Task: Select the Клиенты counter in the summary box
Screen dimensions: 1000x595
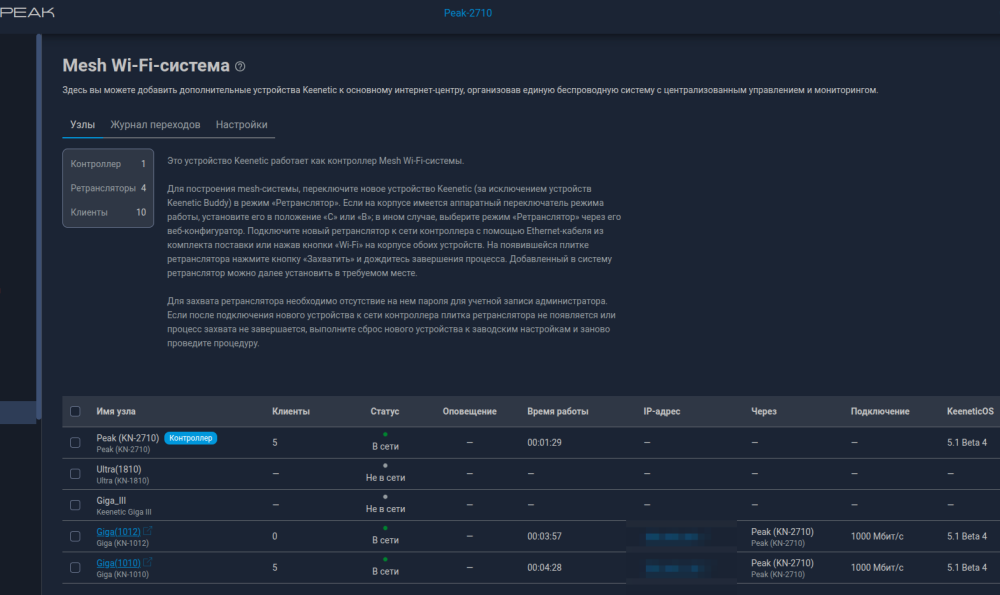Action: (108, 212)
